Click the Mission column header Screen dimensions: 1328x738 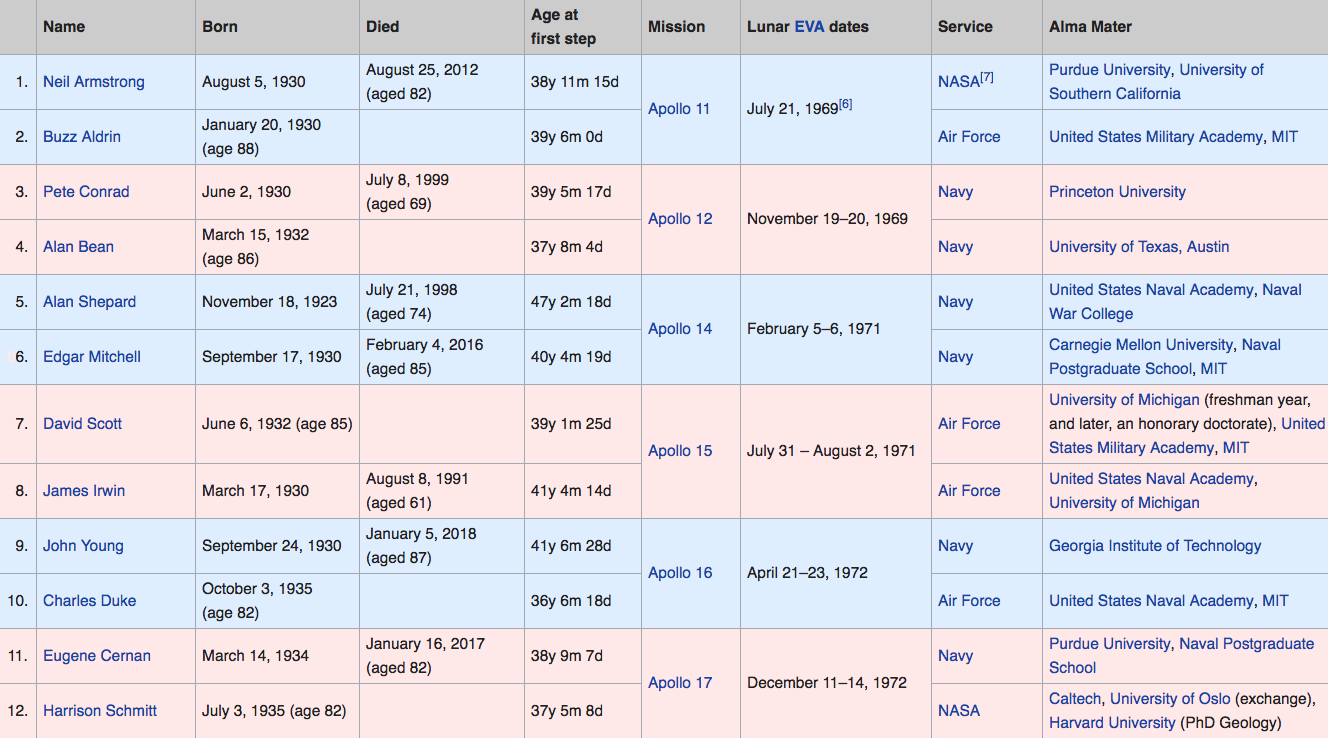coord(676,27)
